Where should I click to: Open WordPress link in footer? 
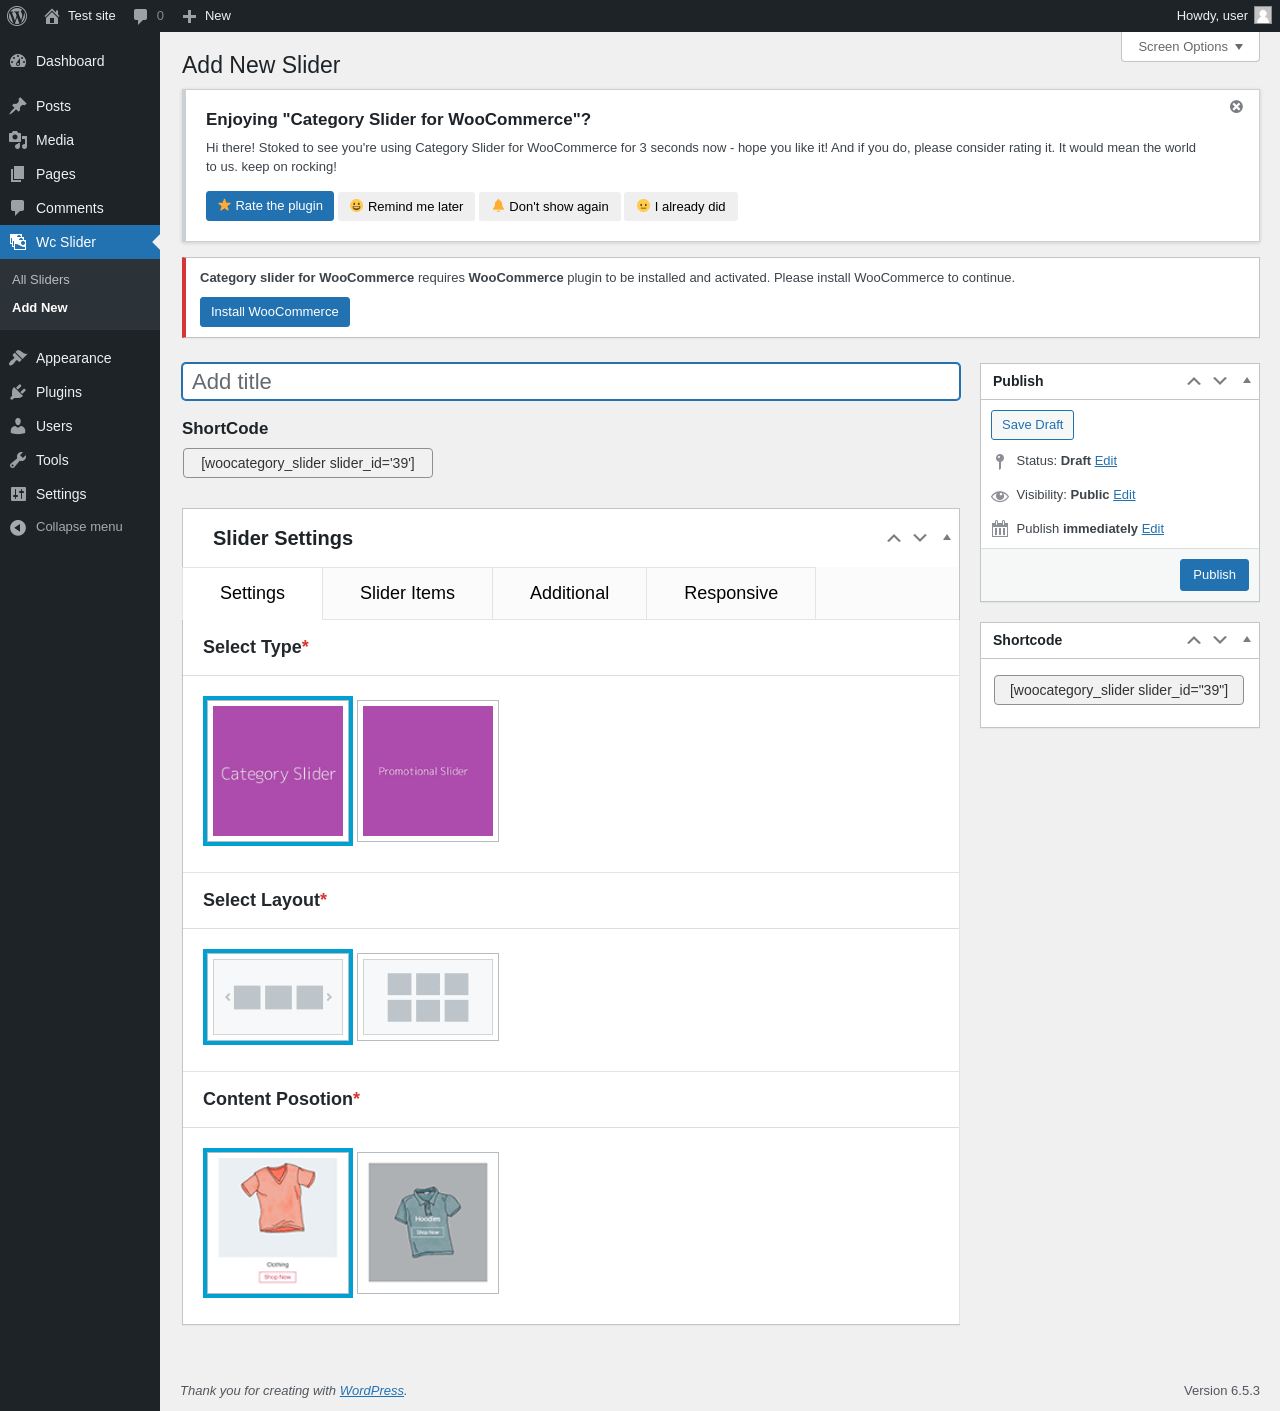pos(372,1391)
